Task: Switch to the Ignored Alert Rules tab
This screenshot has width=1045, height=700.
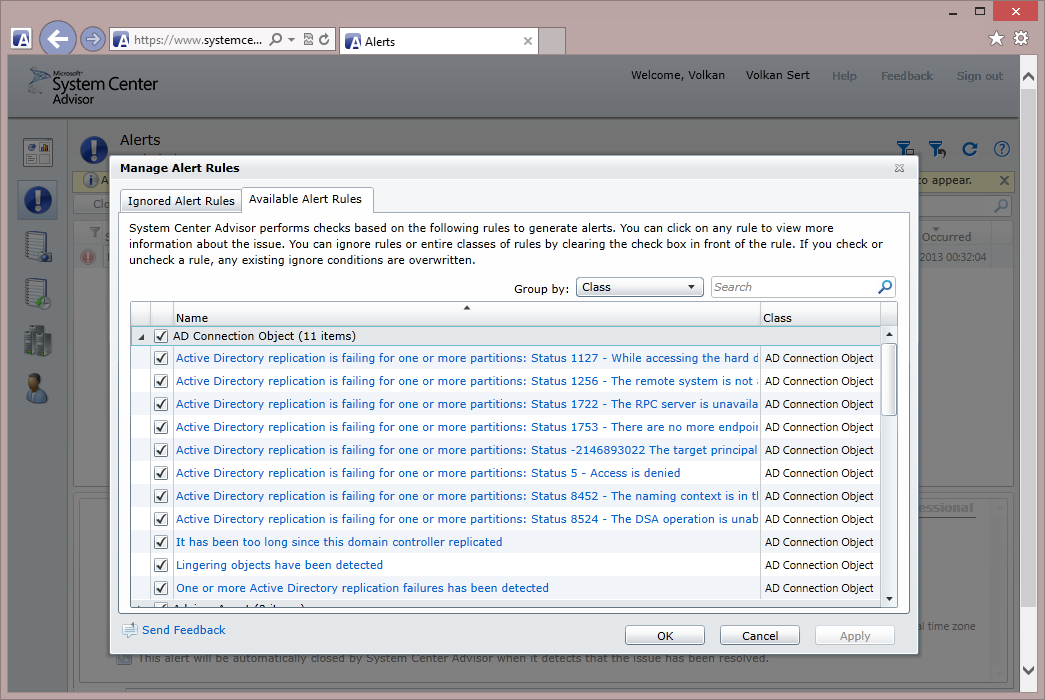Action: [181, 201]
